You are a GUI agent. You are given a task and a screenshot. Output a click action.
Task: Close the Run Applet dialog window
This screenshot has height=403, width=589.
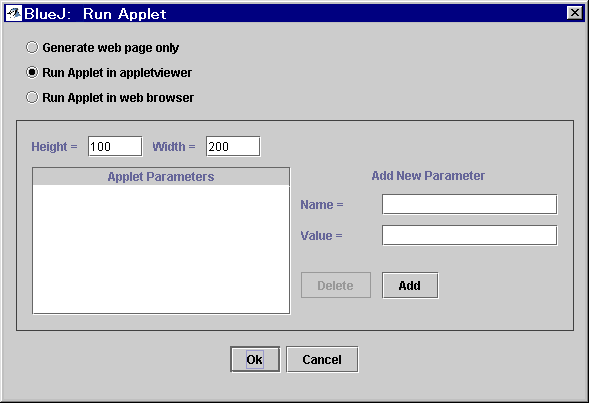574,13
